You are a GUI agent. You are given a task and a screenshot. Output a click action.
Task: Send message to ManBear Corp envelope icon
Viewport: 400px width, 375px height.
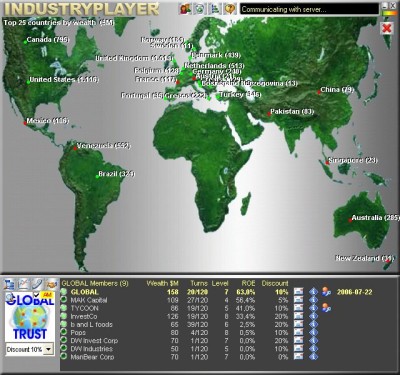(299, 356)
